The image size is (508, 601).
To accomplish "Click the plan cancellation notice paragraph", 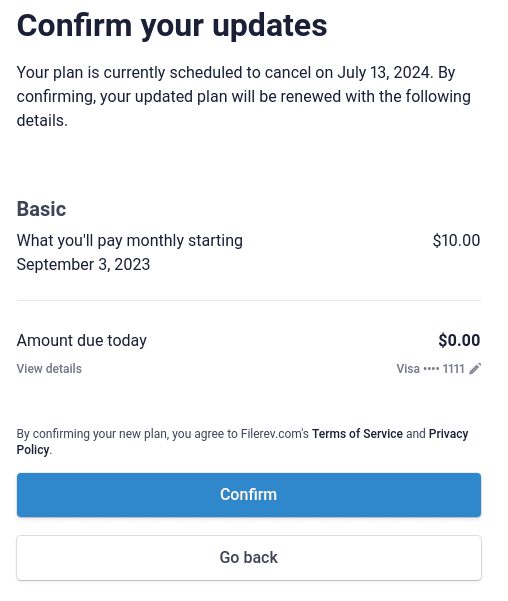I will tap(243, 96).
